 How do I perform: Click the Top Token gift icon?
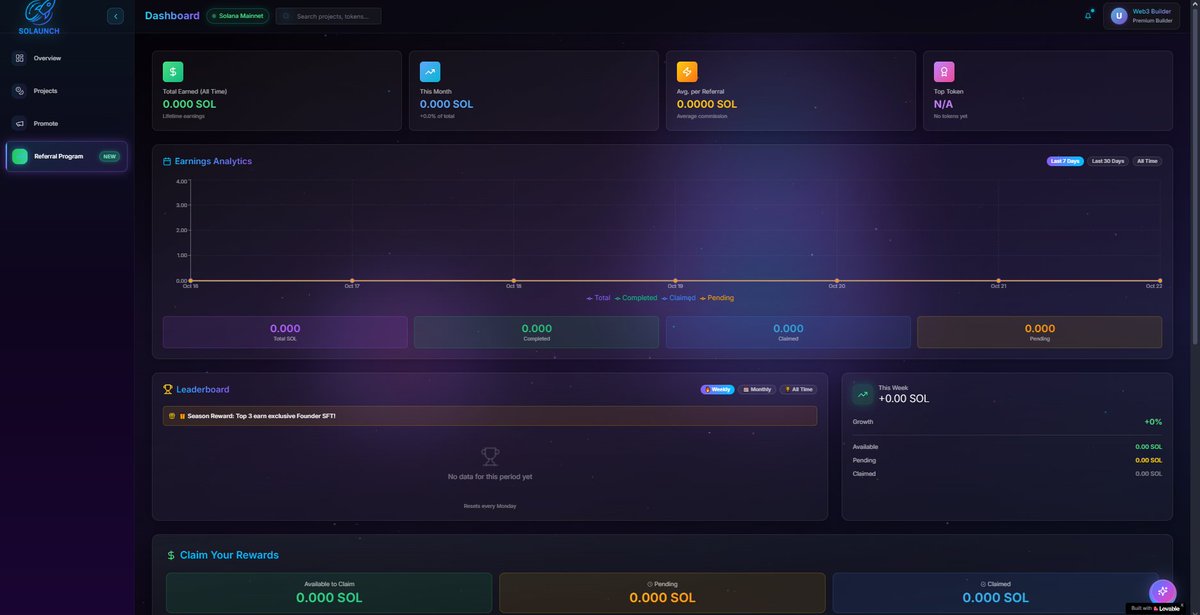pos(943,71)
